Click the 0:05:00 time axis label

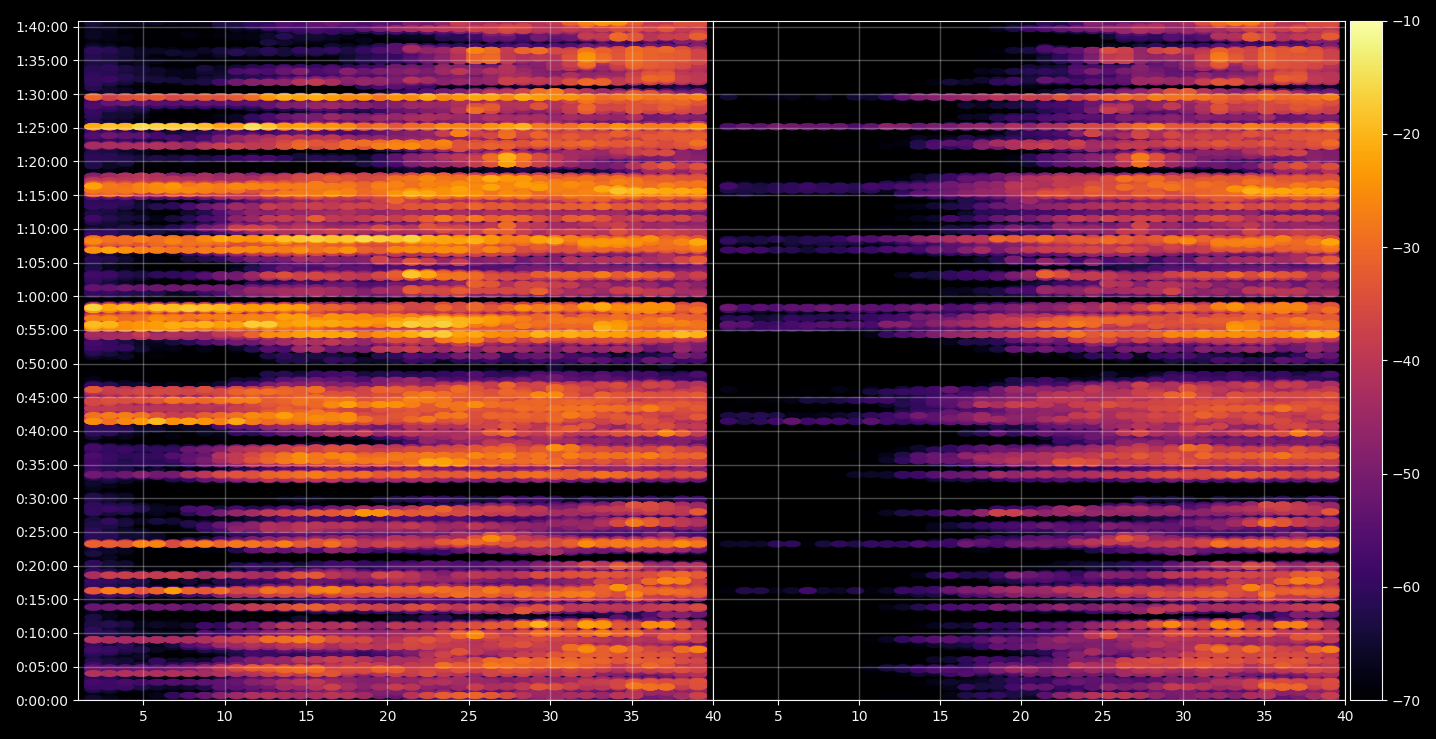(x=42, y=667)
